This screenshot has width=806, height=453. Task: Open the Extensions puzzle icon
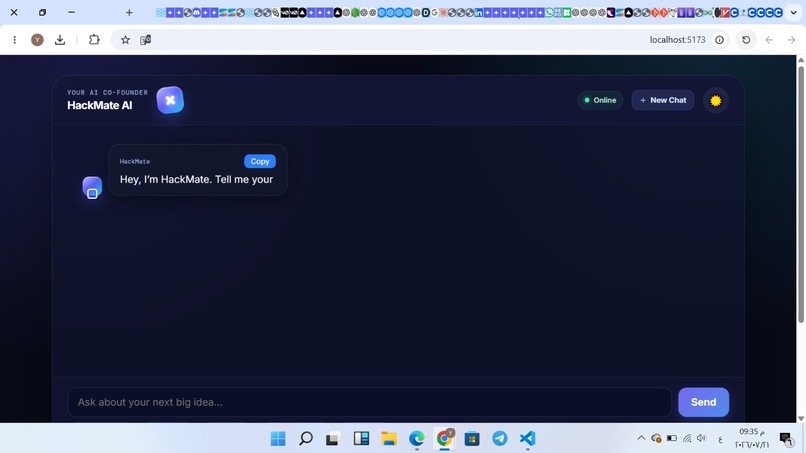coord(94,40)
